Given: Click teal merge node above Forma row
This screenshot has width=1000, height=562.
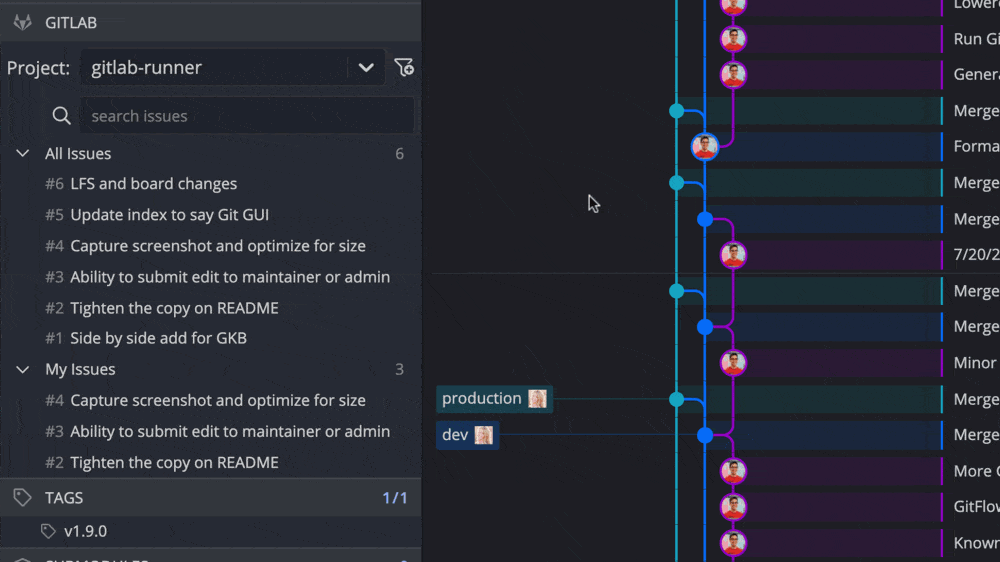Looking at the screenshot, I should 677,111.
